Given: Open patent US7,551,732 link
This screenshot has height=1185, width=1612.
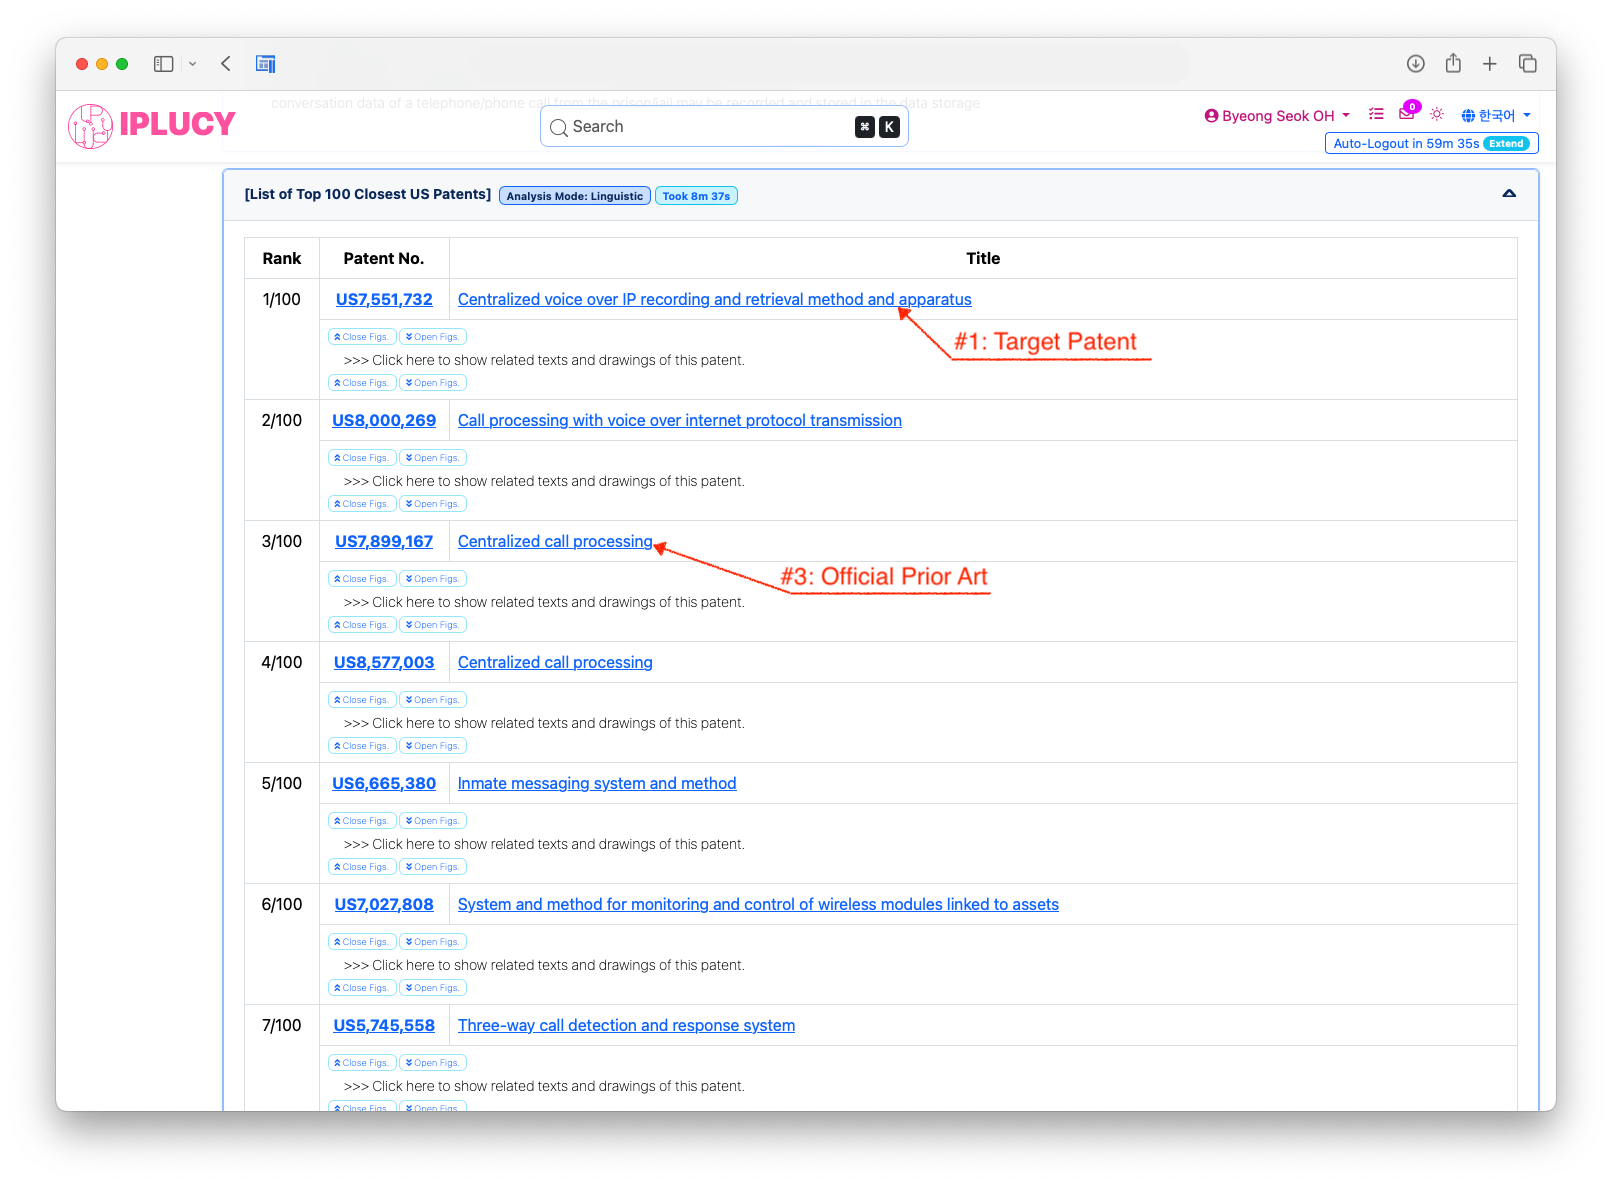Looking at the screenshot, I should click(384, 299).
